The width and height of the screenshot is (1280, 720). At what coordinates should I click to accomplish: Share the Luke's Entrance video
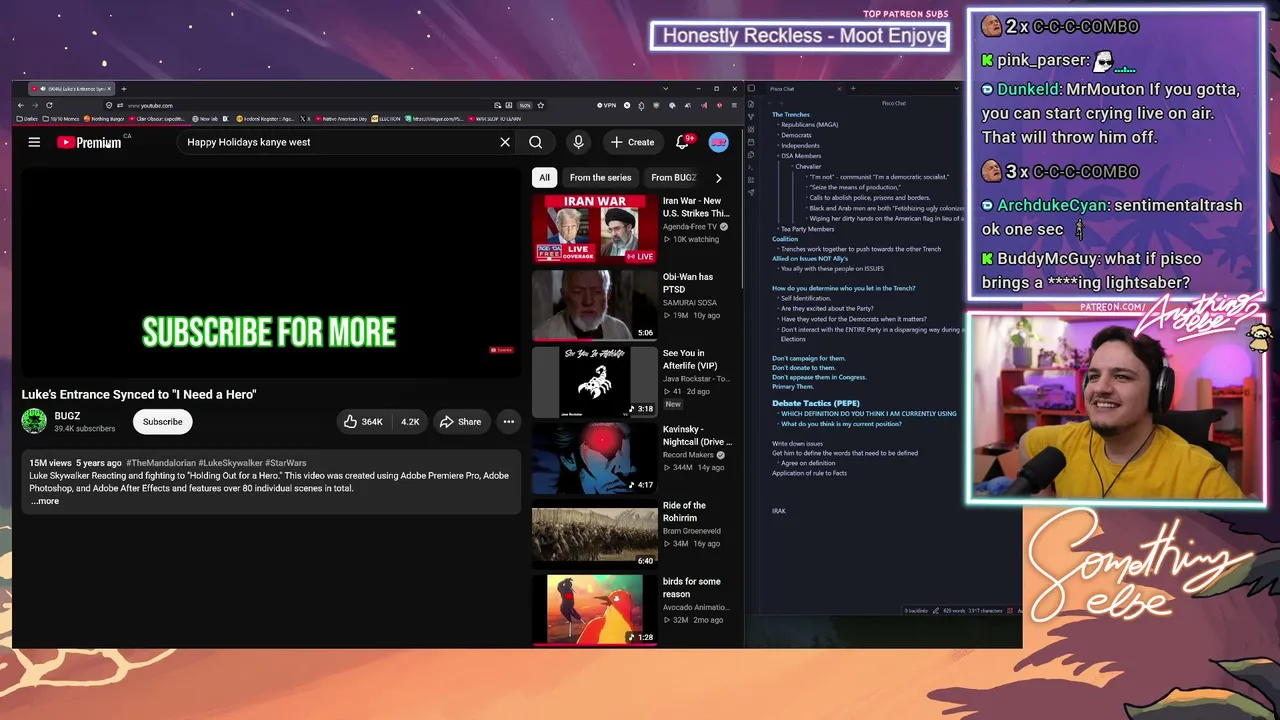460,422
